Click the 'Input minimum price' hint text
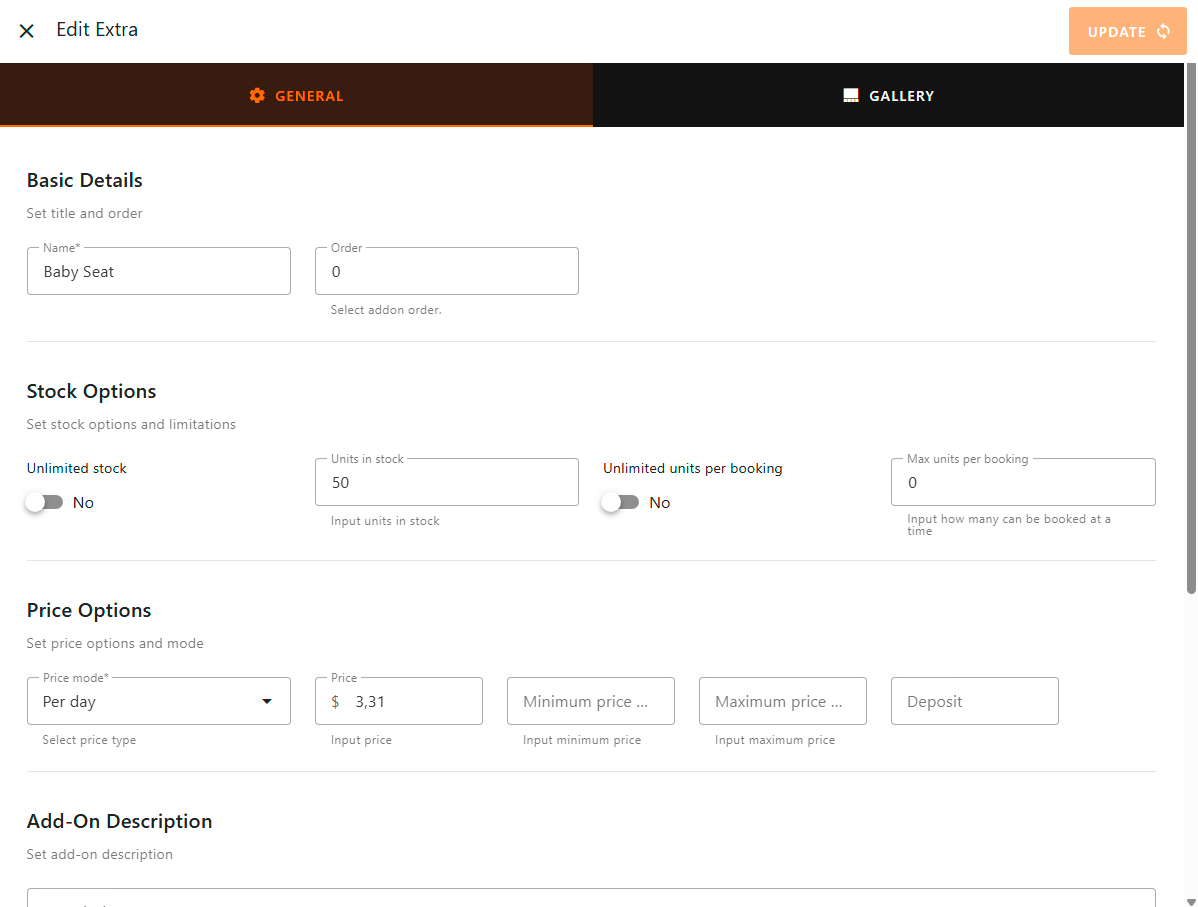The height and width of the screenshot is (907, 1198). pos(582,740)
